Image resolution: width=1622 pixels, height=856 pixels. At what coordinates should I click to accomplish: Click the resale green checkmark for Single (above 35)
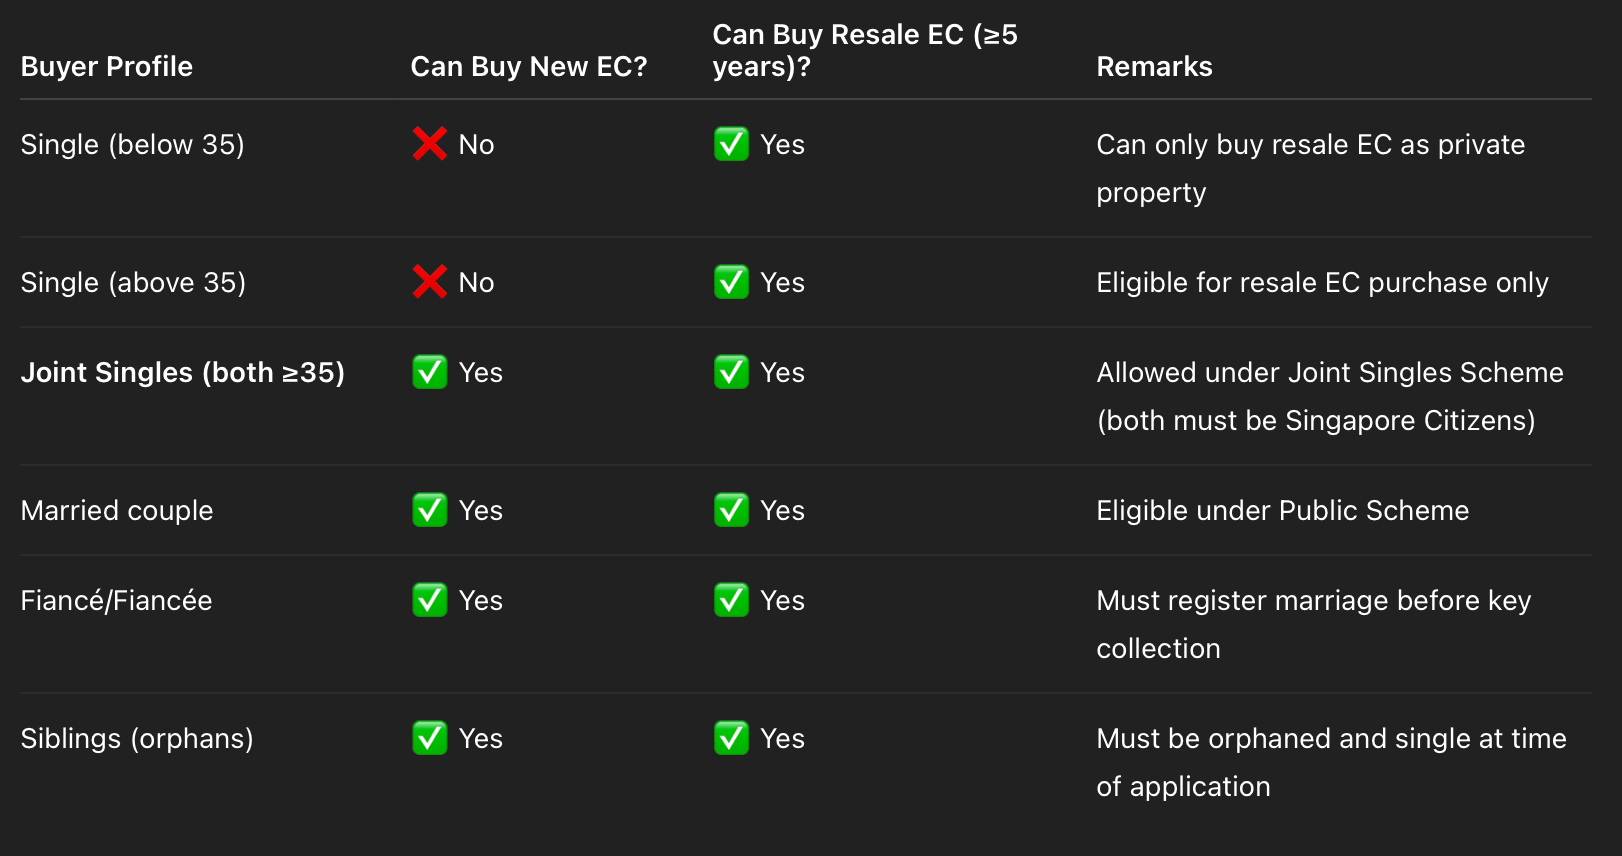coord(731,282)
